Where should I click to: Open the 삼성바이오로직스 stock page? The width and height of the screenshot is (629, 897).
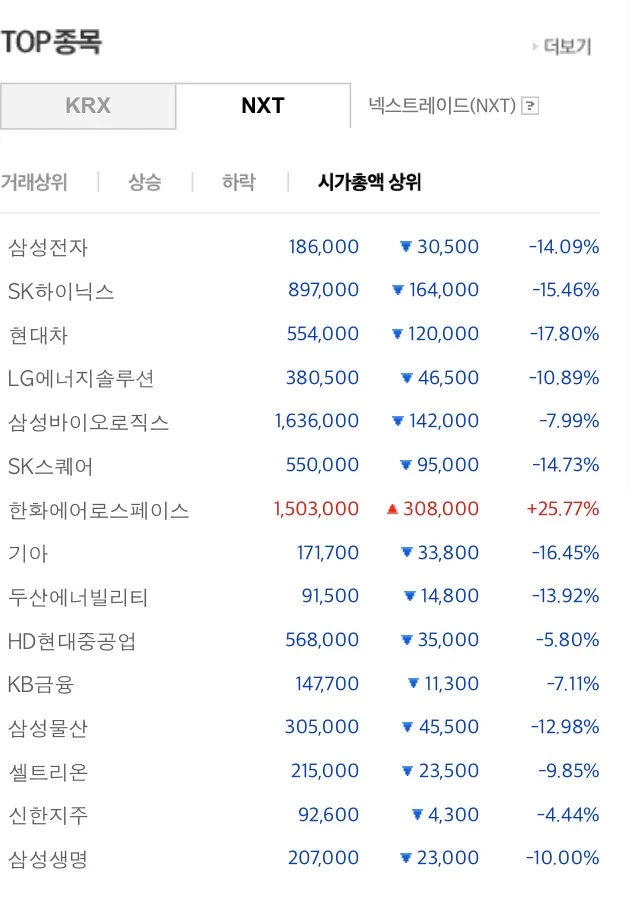click(x=89, y=422)
